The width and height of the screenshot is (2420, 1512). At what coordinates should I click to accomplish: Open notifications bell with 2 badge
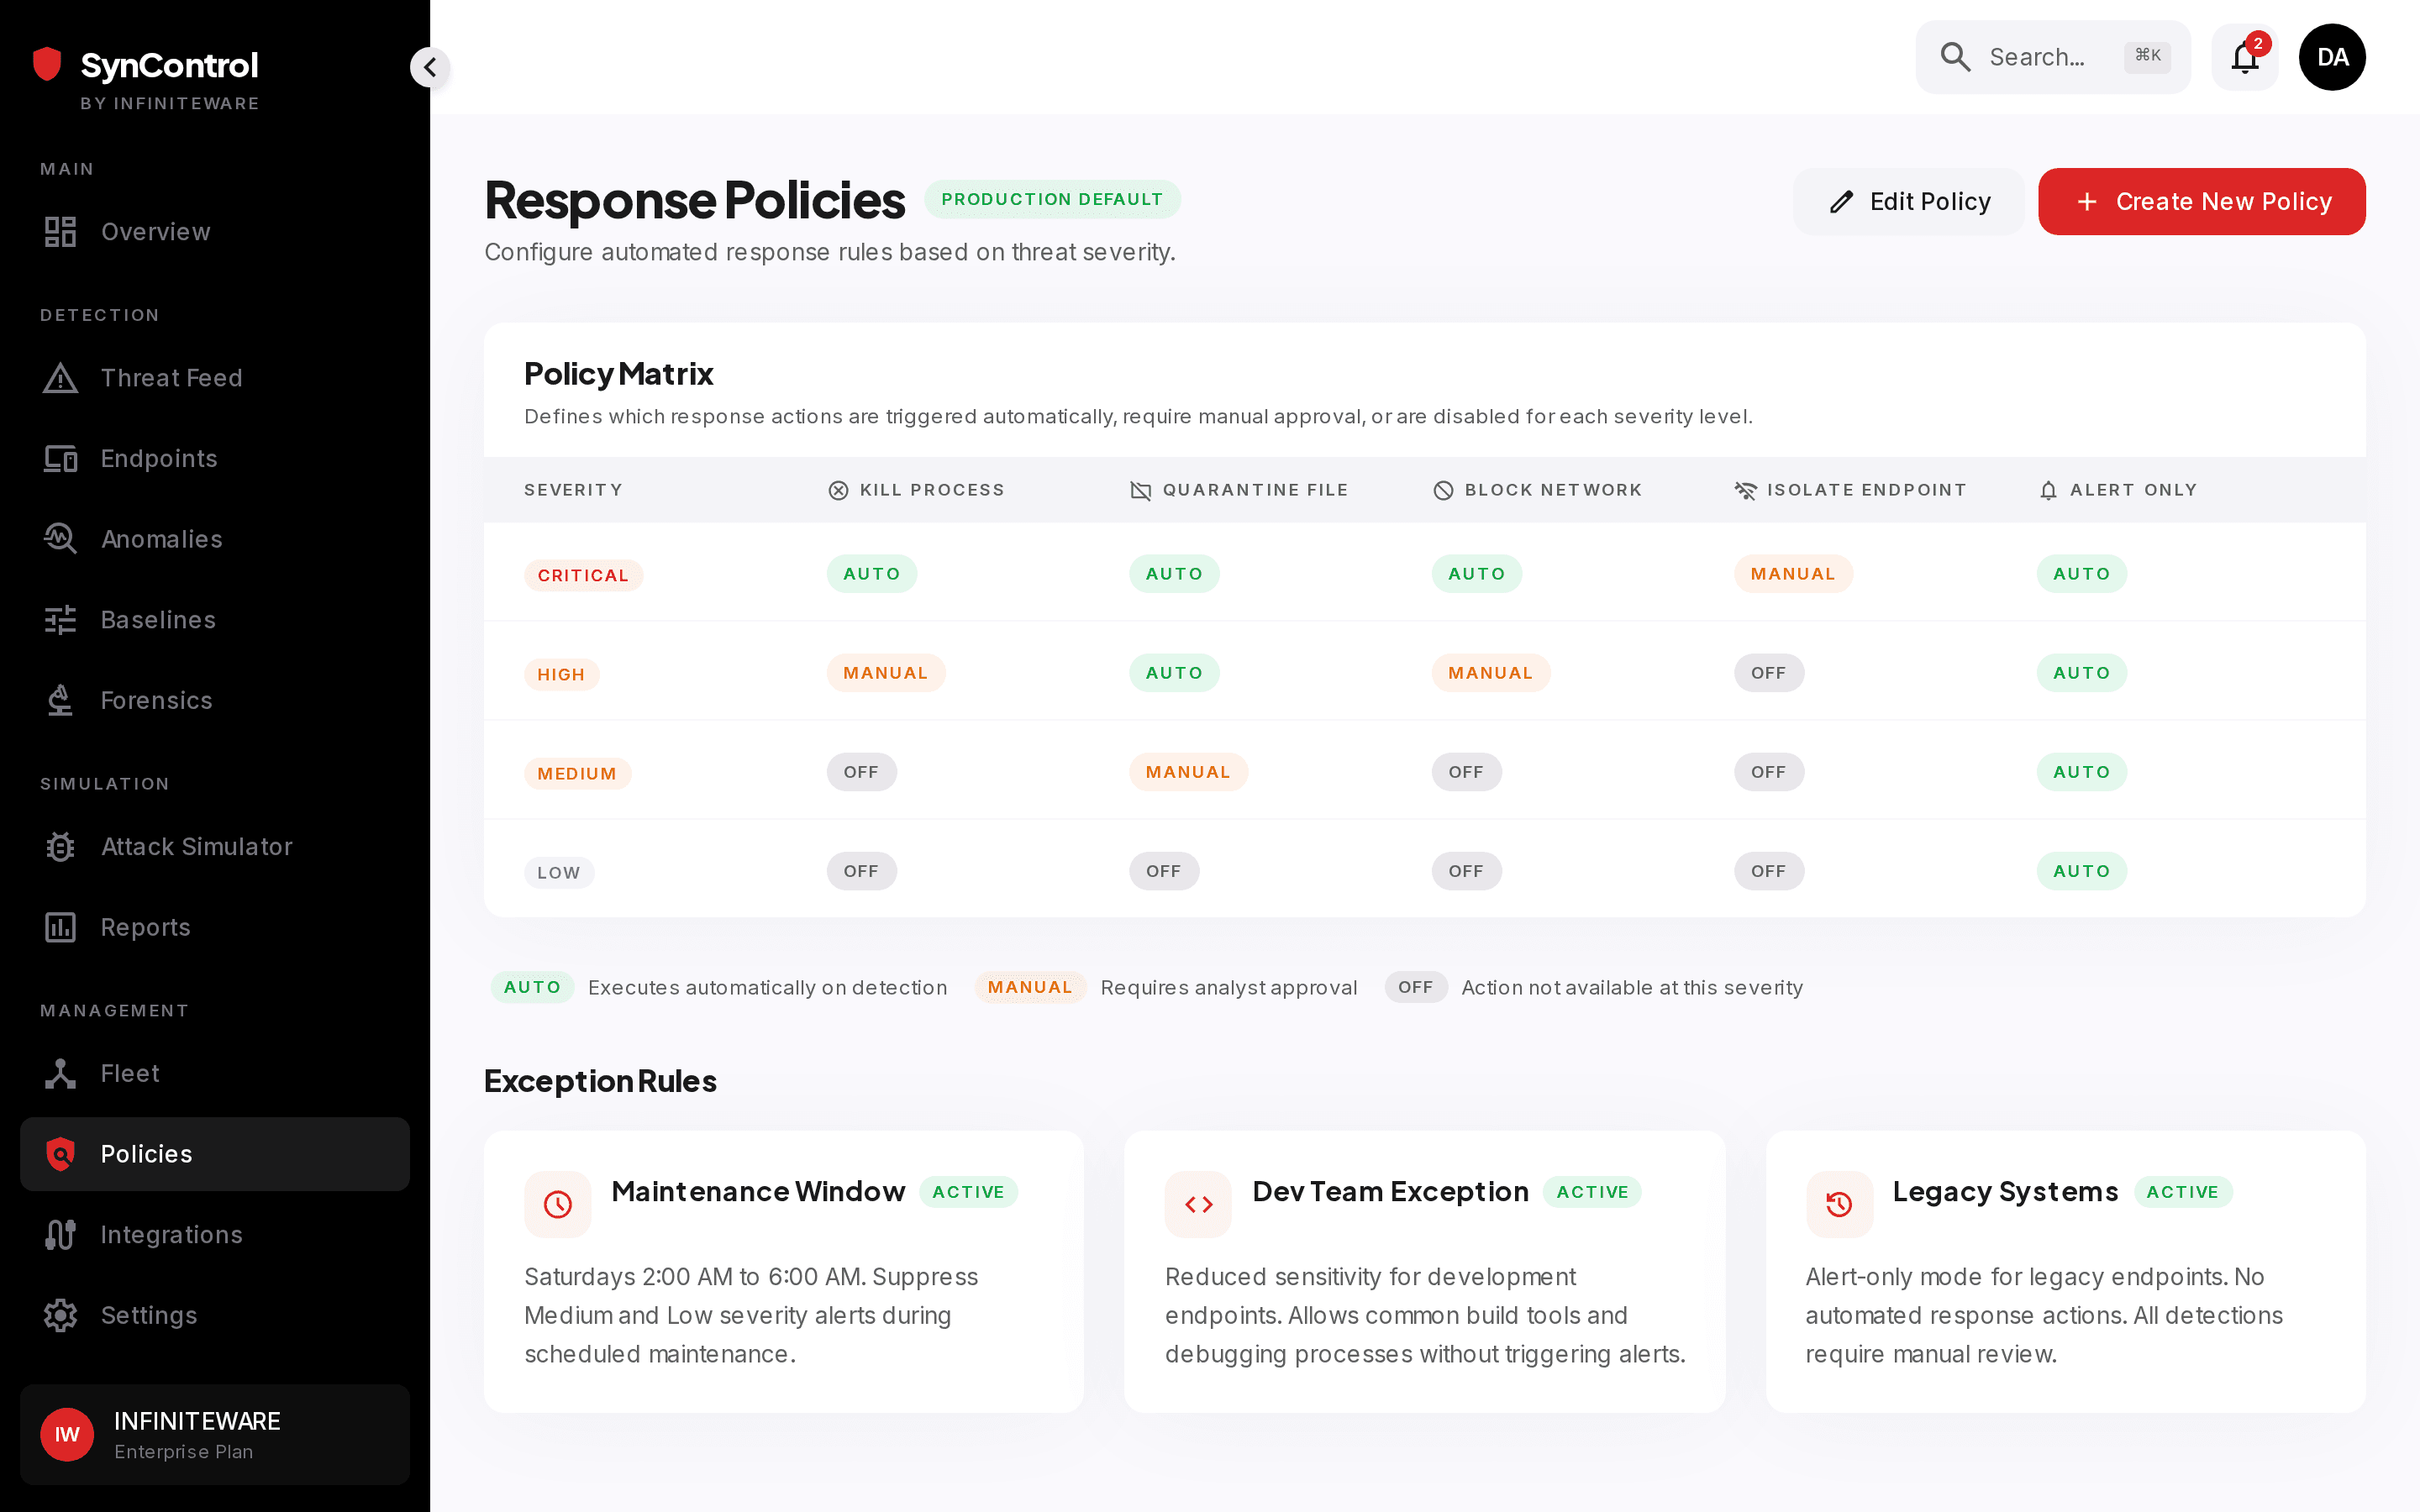point(2245,57)
